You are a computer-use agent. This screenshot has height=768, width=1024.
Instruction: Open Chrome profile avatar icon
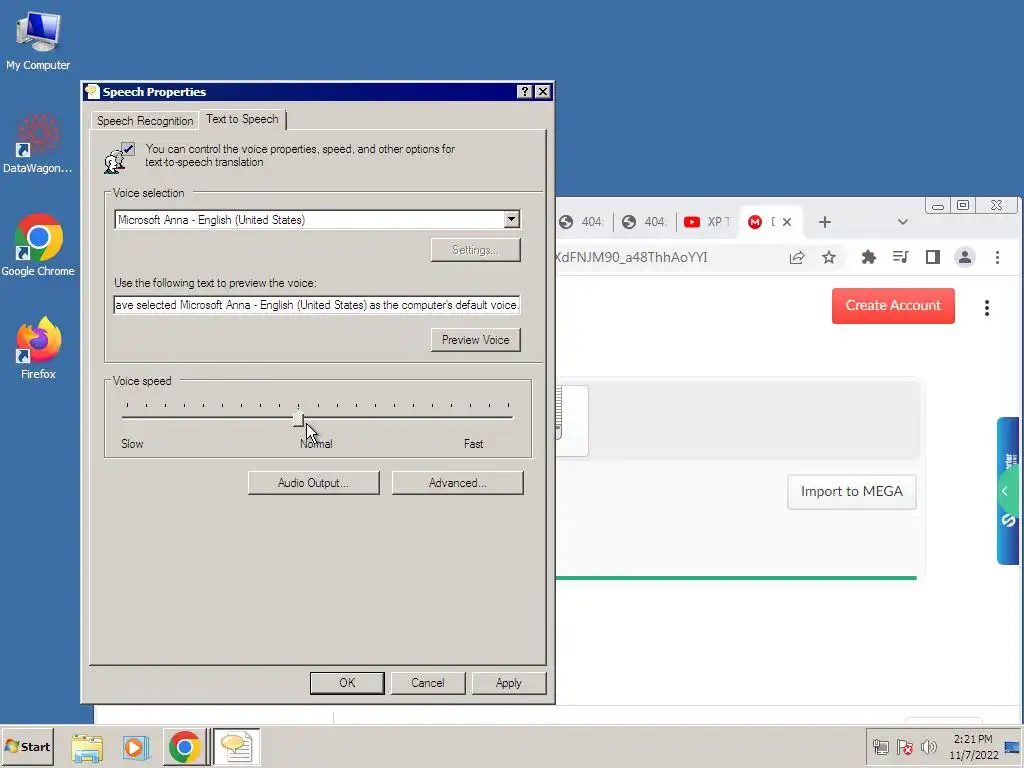[x=965, y=257]
